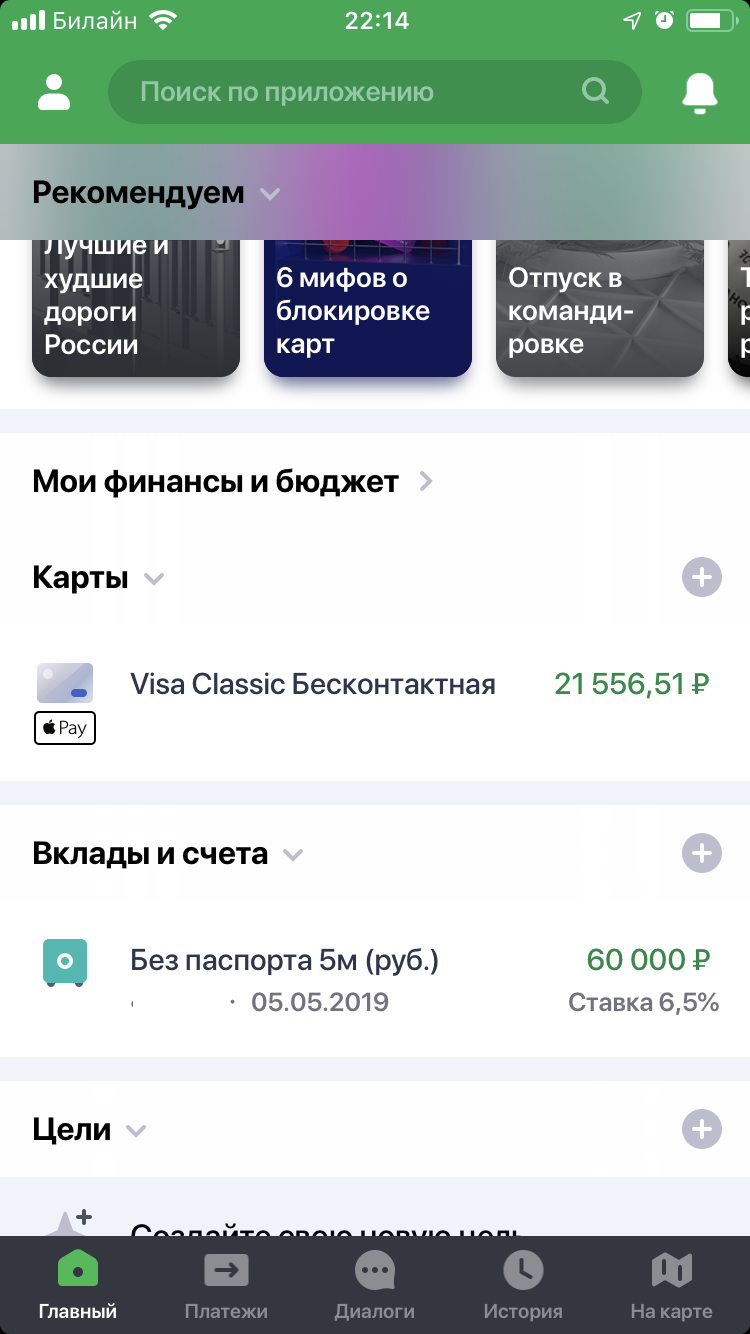Tap the notifications bell icon

click(x=700, y=93)
